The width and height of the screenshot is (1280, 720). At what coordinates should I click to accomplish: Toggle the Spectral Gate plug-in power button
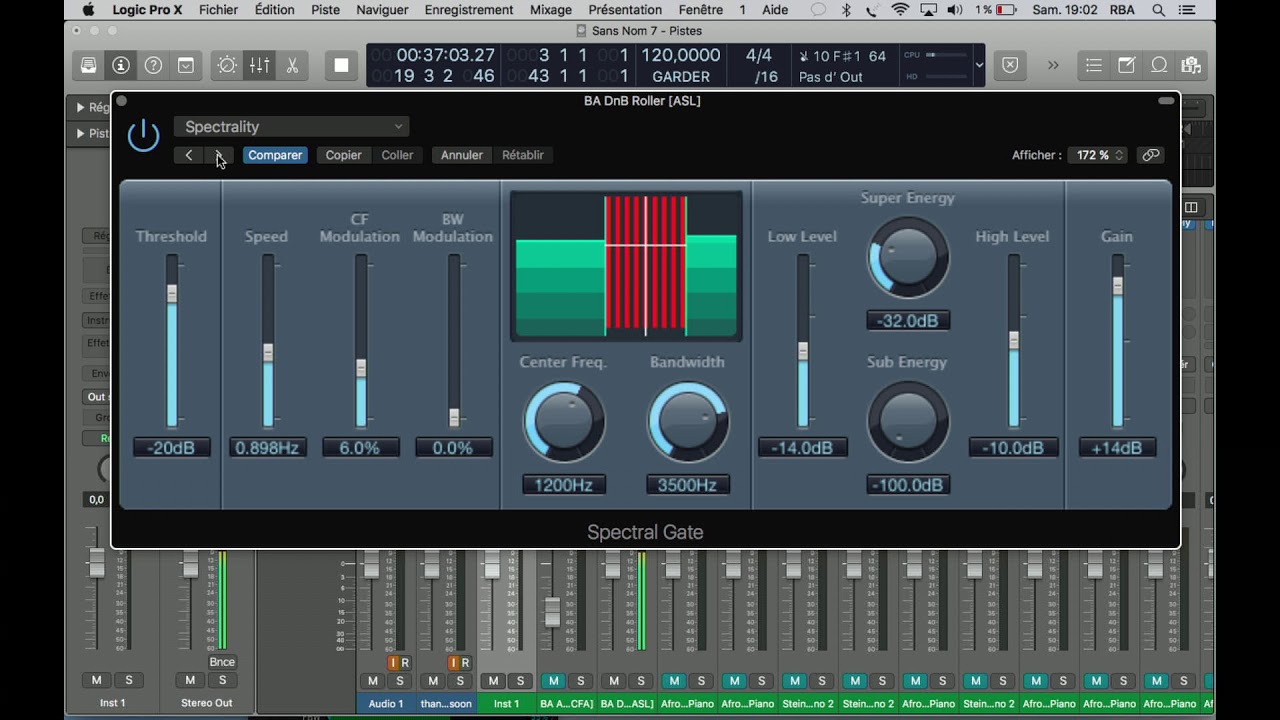tap(143, 136)
